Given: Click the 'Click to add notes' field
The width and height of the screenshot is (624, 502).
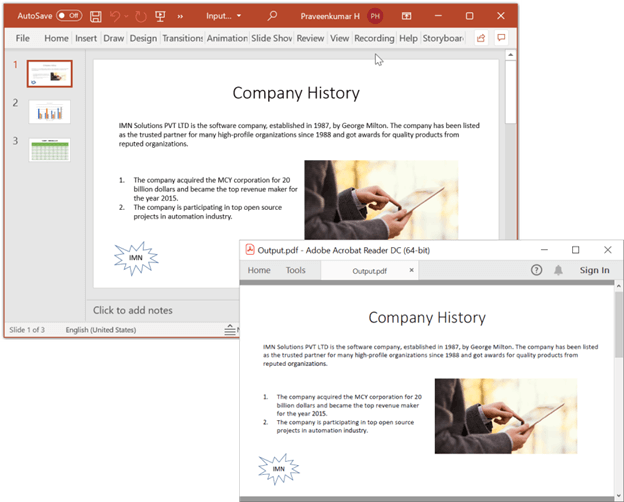Looking at the screenshot, I should [133, 310].
